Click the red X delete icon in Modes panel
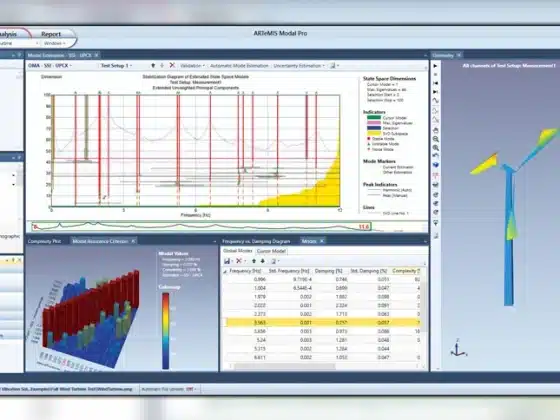This screenshot has width=560, height=420. (239, 261)
